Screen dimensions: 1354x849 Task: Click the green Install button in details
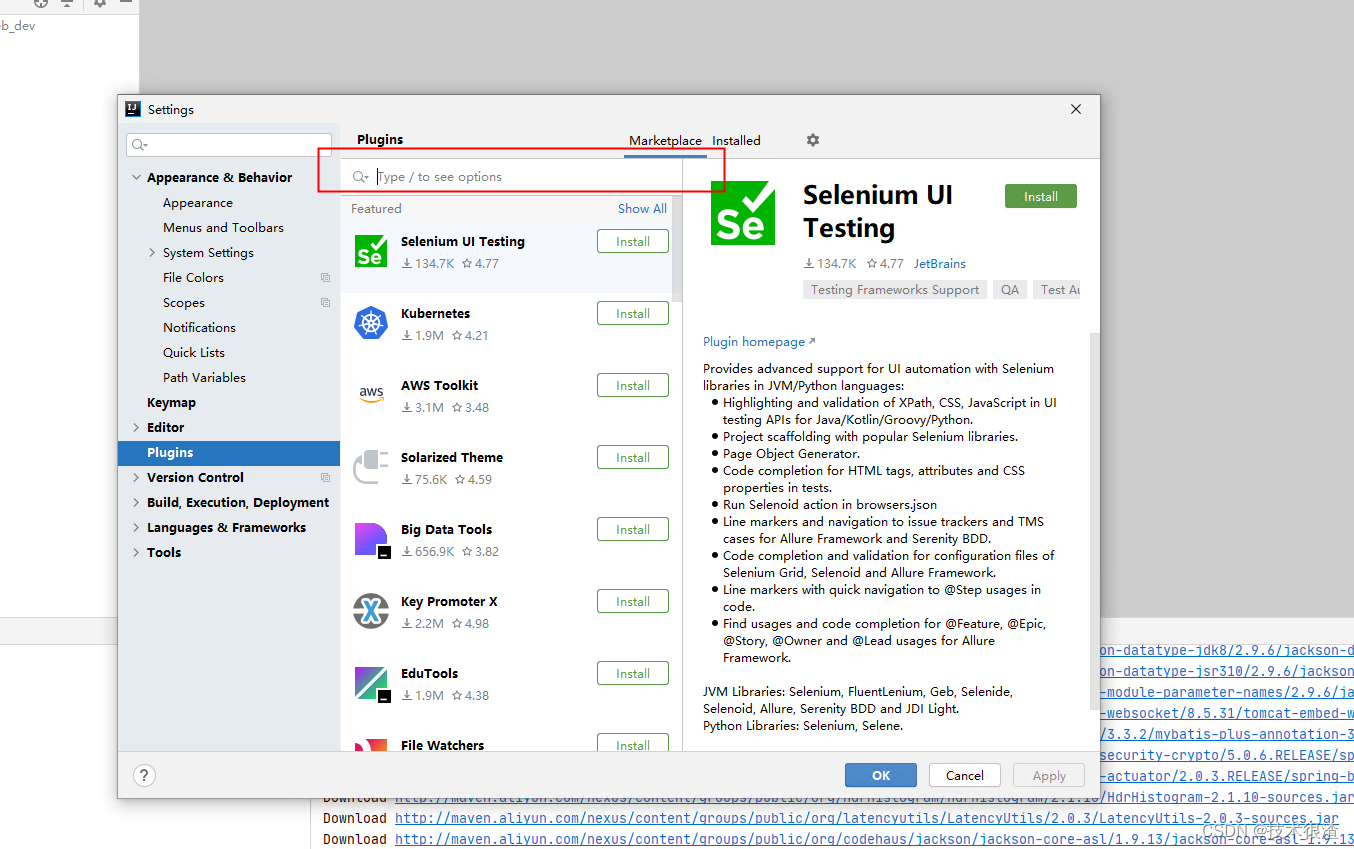[x=1041, y=197]
